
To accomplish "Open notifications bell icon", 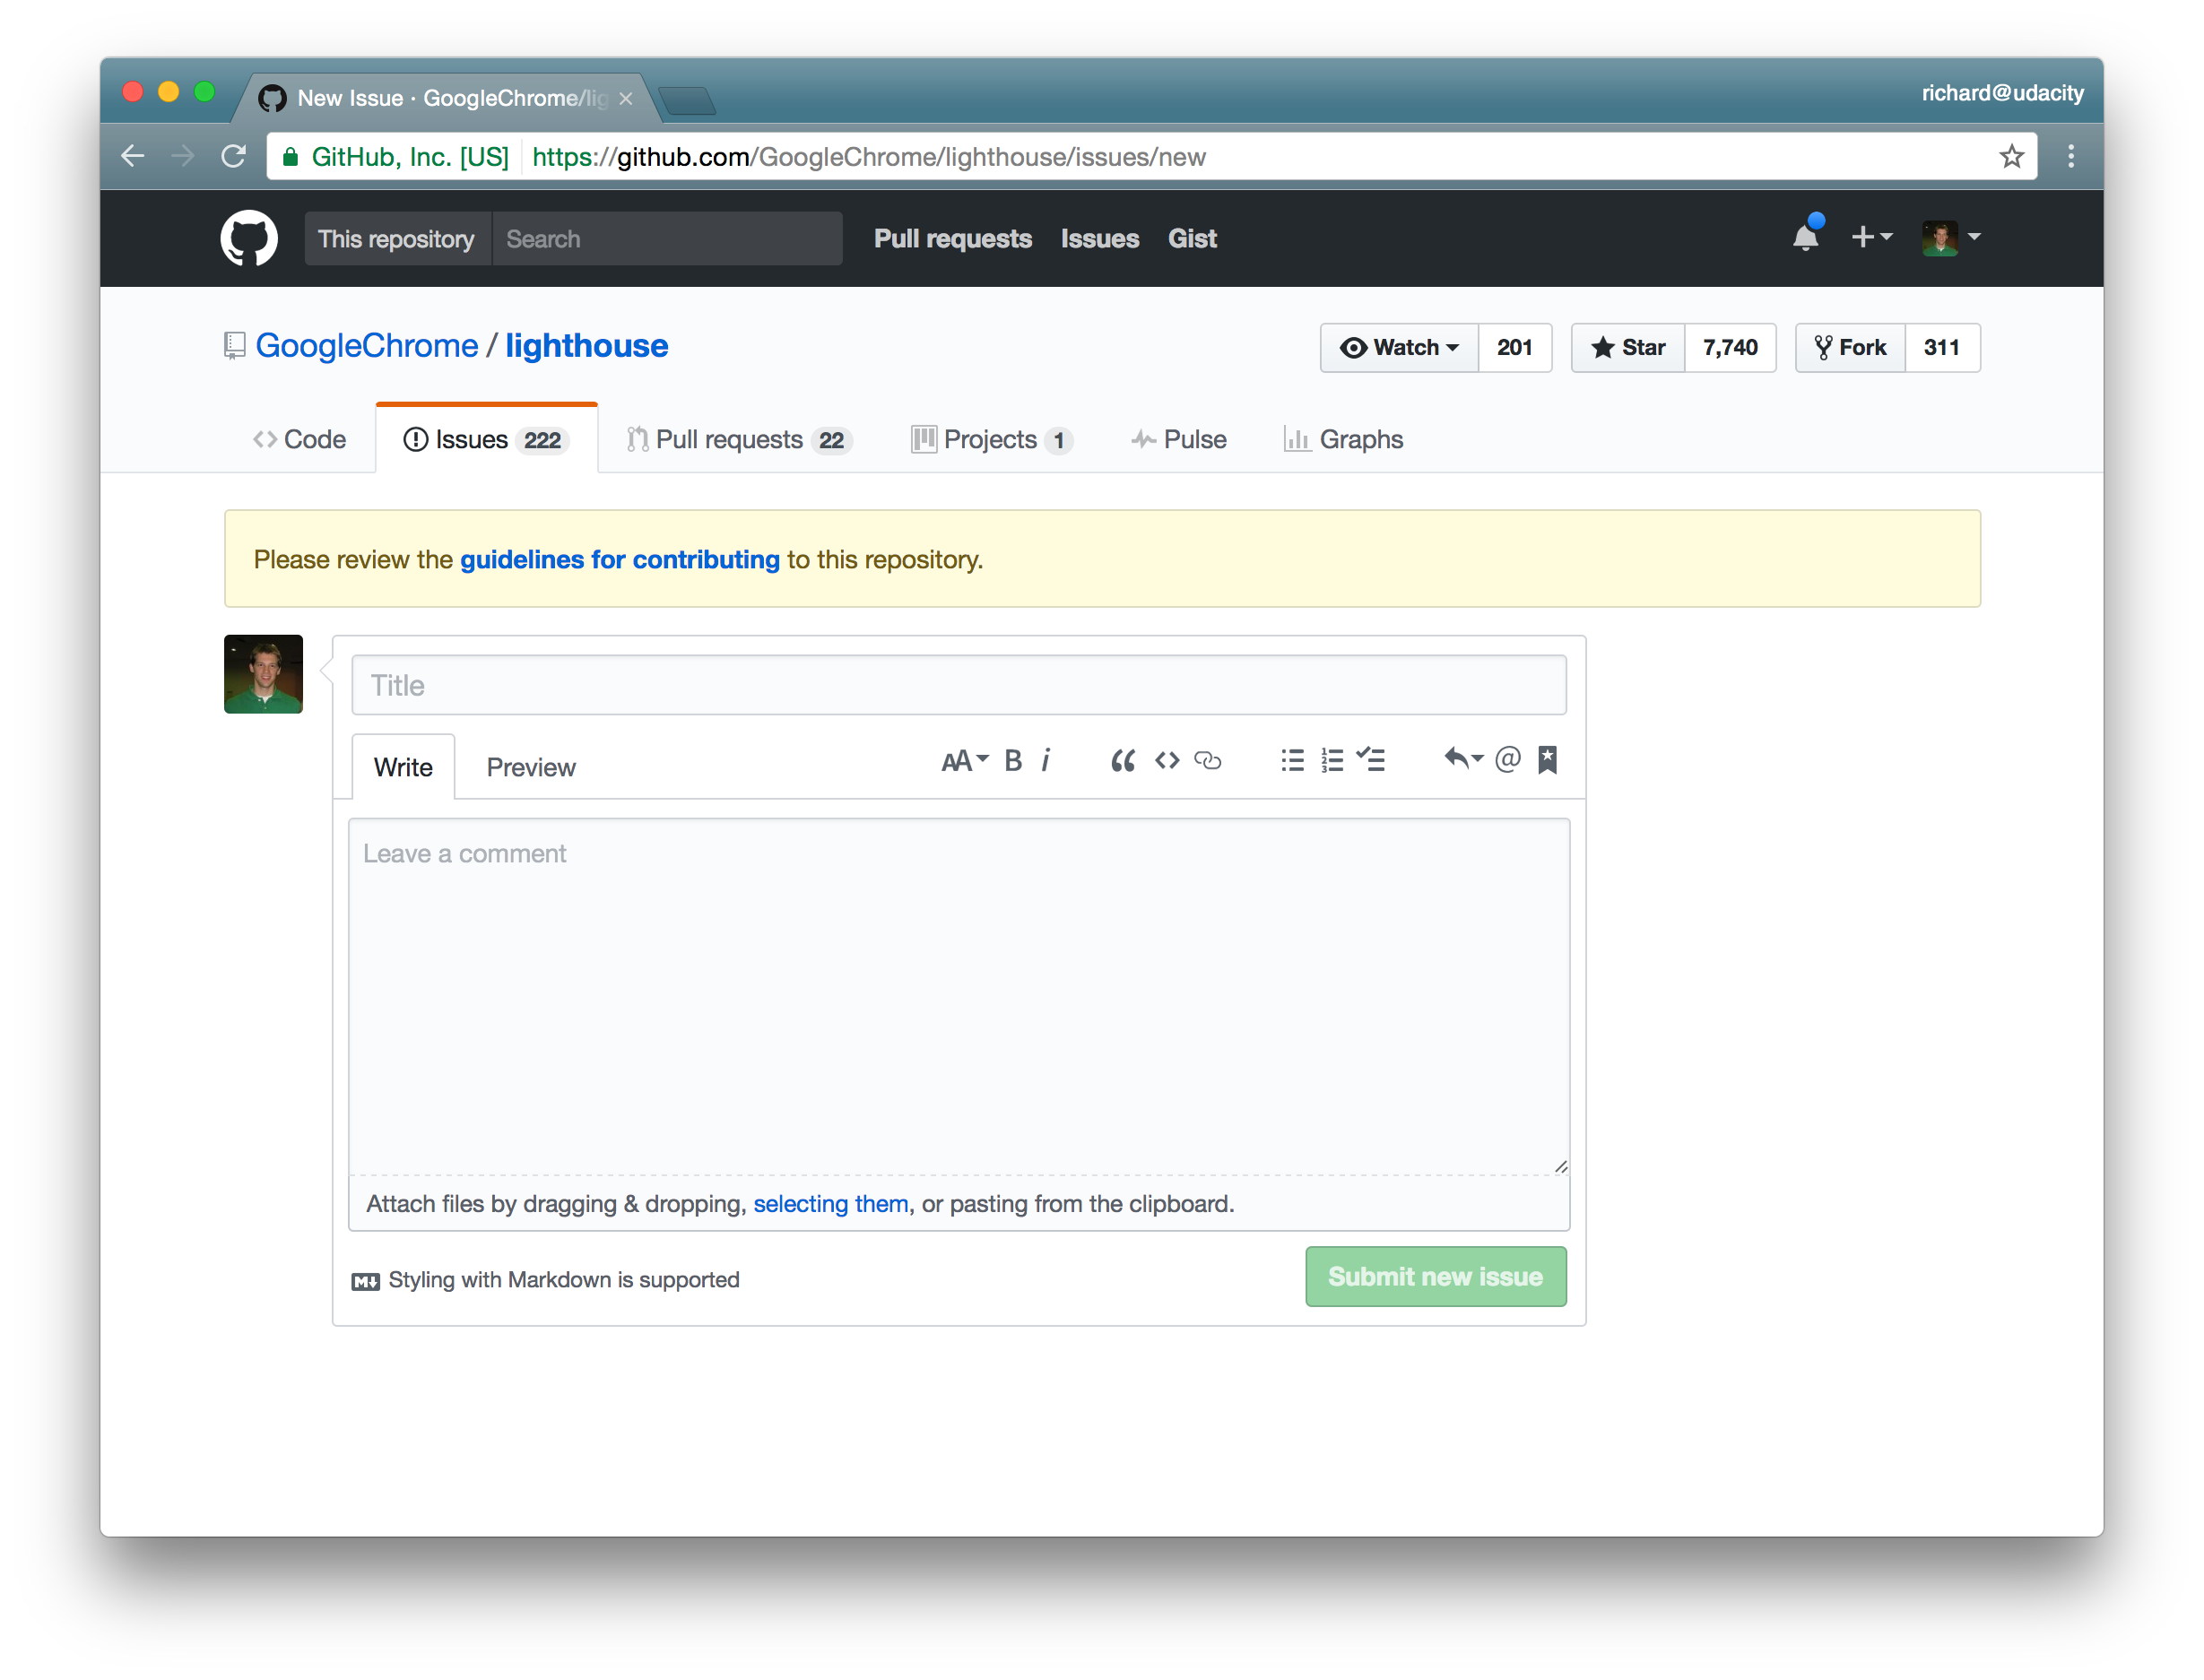I will [x=1805, y=238].
